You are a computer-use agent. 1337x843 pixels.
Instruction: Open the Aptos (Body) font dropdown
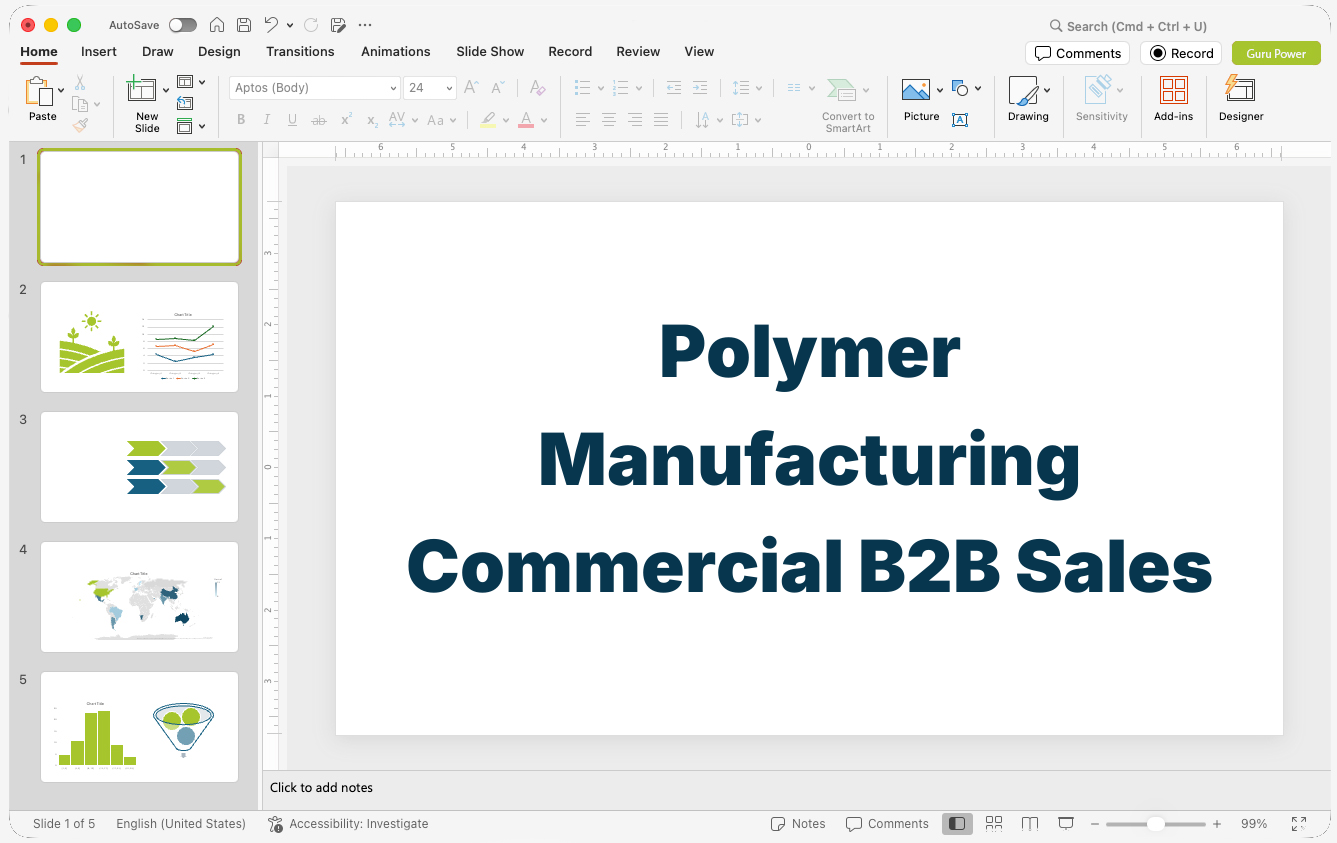pos(393,88)
